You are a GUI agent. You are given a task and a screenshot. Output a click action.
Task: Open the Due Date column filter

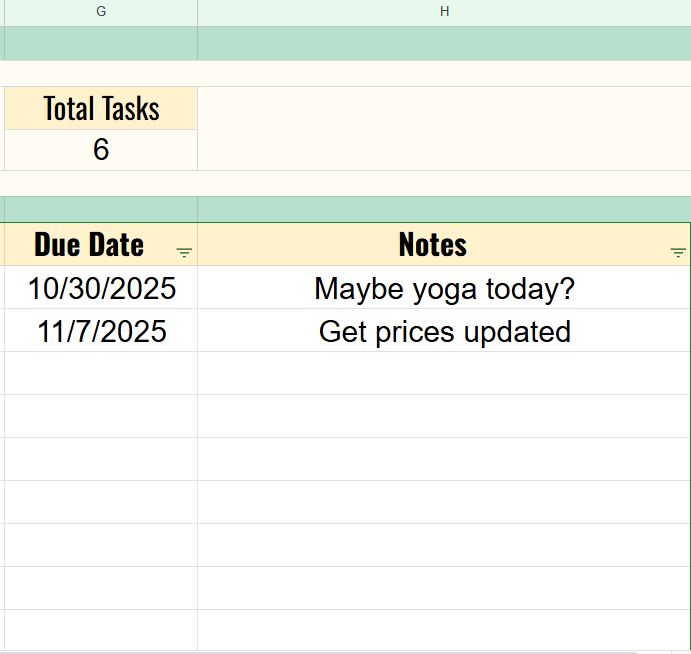coord(184,253)
